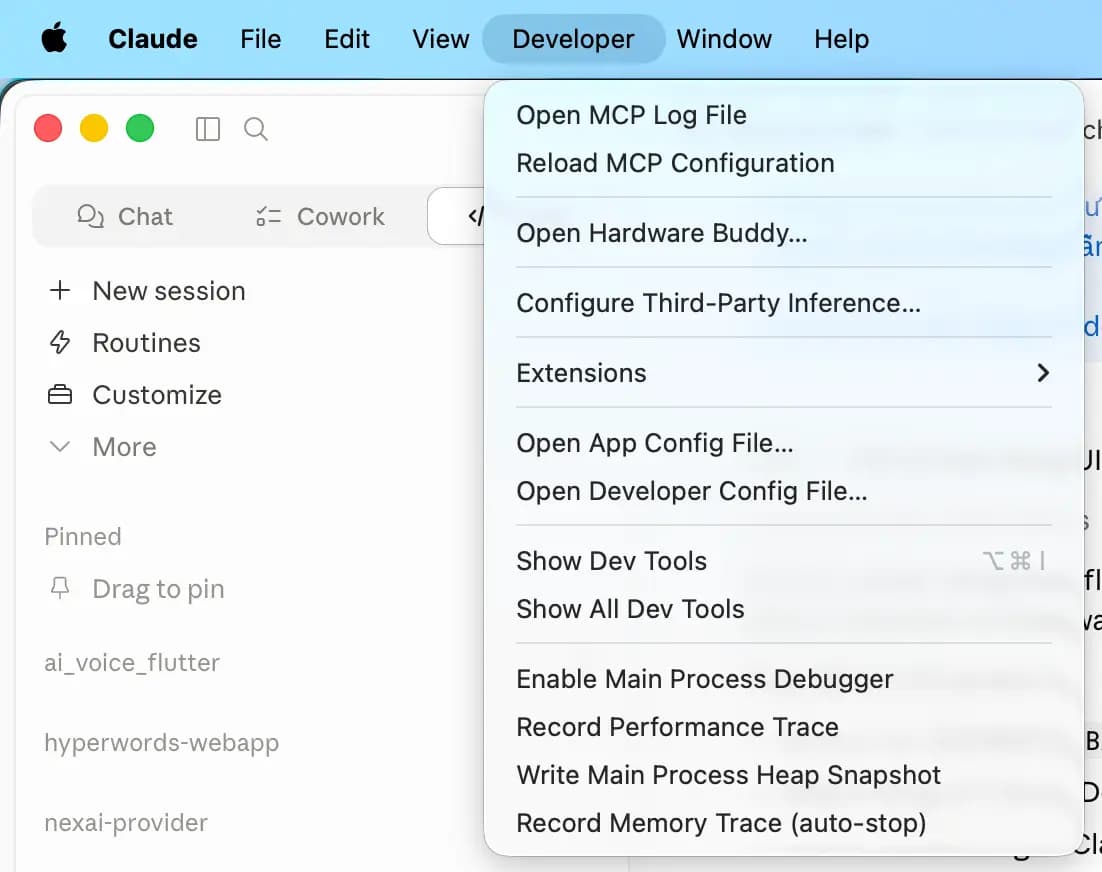This screenshot has height=872, width=1102.
Task: Click the chat bubbles icon
Action: [x=90, y=216]
